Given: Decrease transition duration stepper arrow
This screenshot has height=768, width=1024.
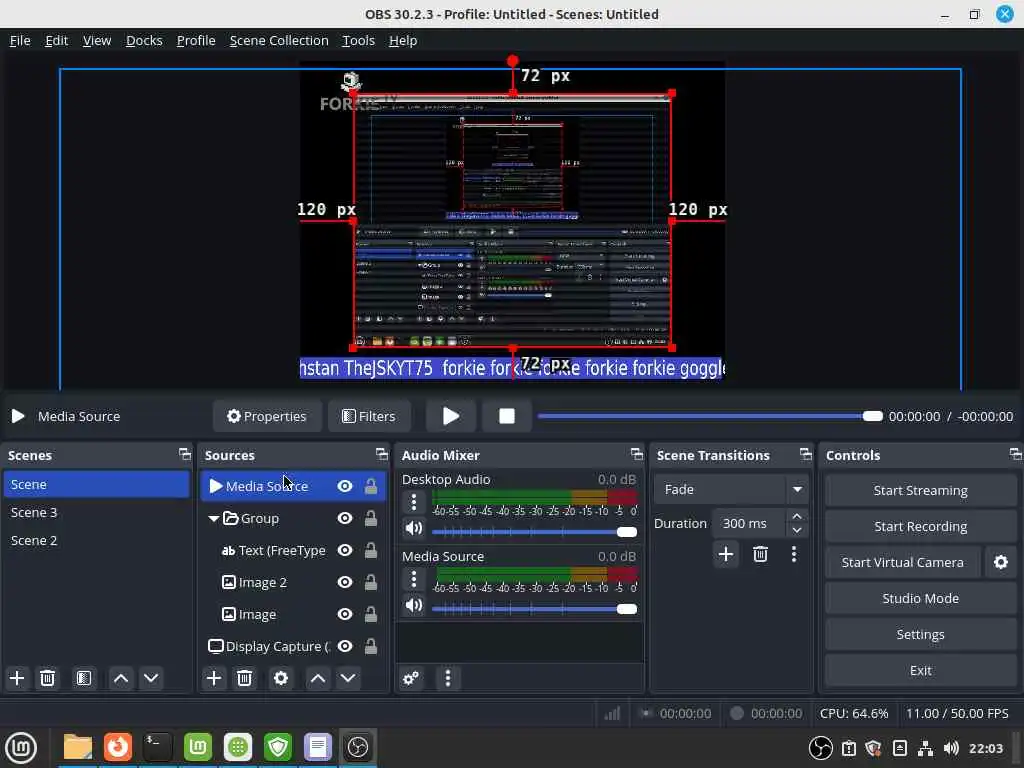Looking at the screenshot, I should (797, 530).
